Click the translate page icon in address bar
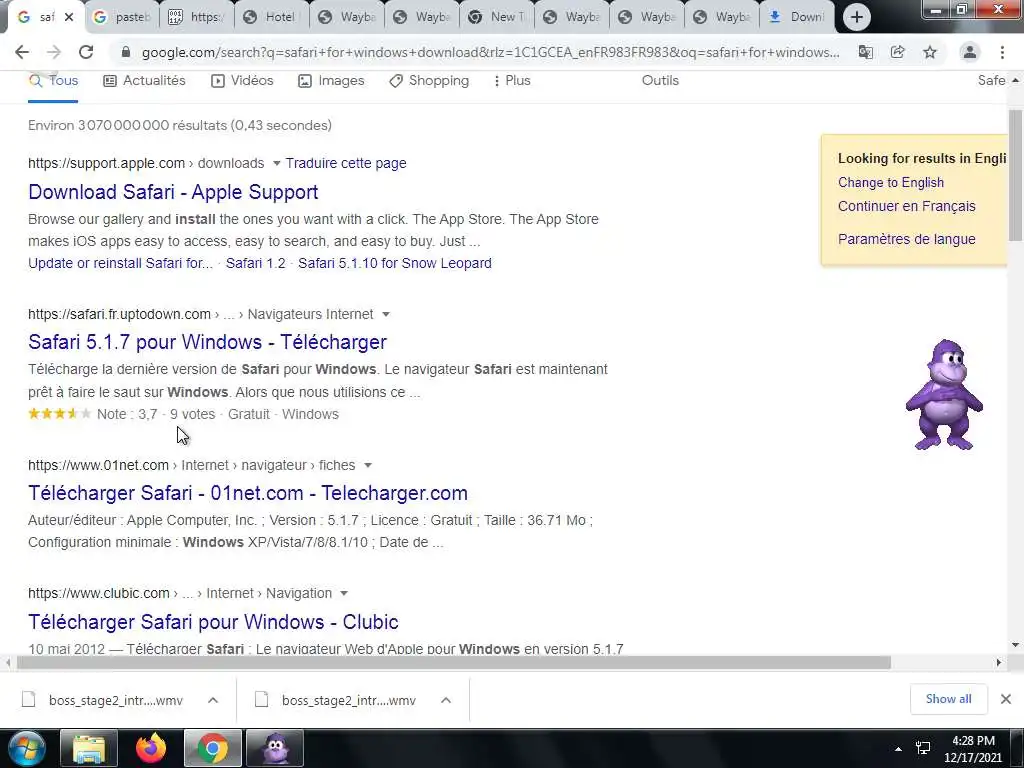 865,52
